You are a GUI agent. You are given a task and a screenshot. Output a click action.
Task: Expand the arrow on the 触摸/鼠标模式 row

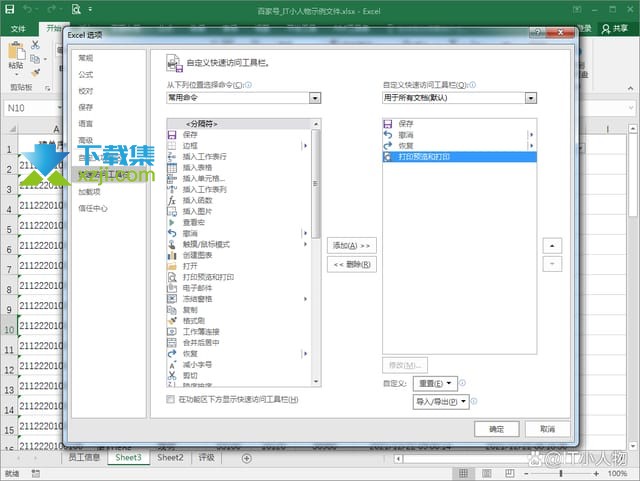coord(305,244)
